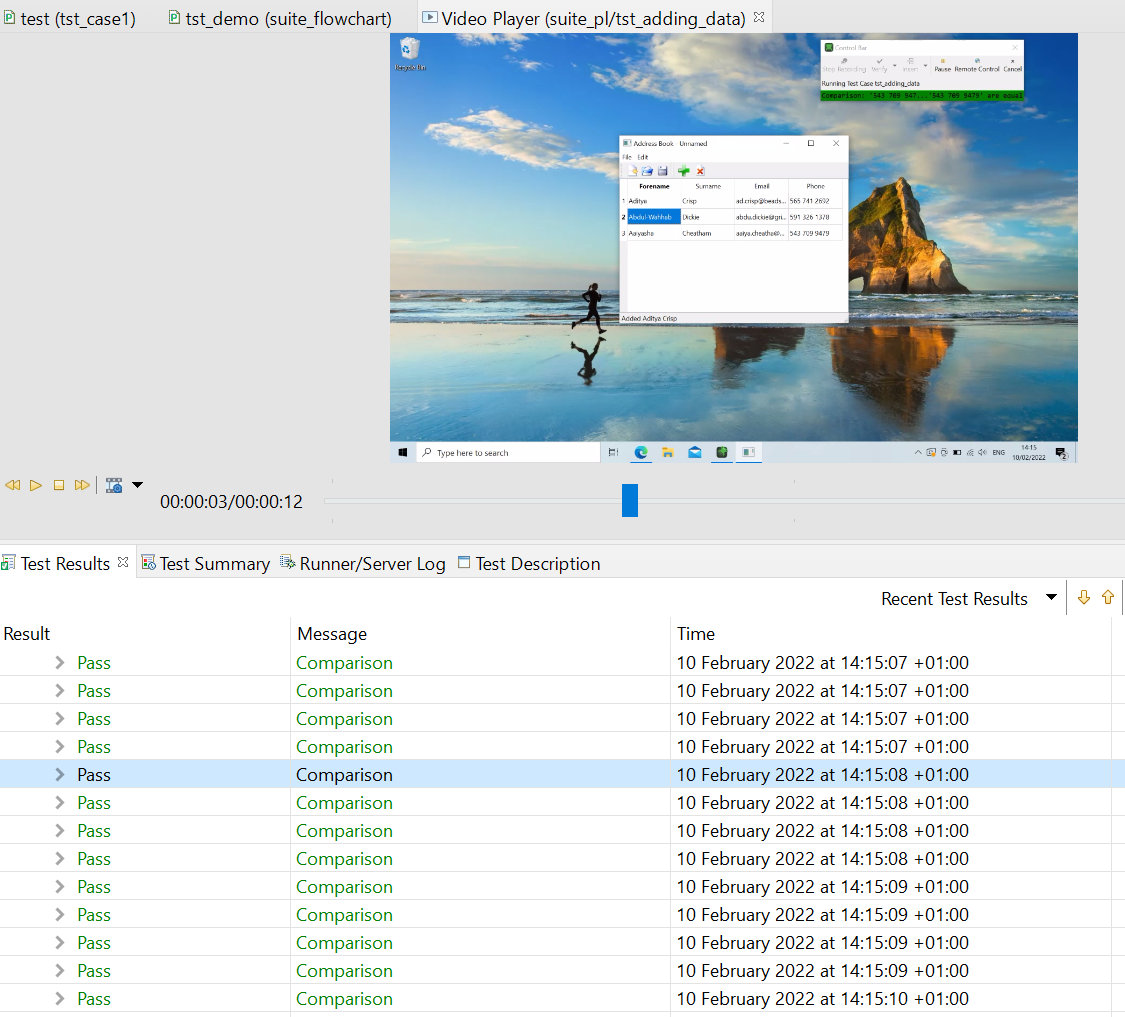Click the rewind playback button
The image size is (1125, 1017).
[x=13, y=485]
